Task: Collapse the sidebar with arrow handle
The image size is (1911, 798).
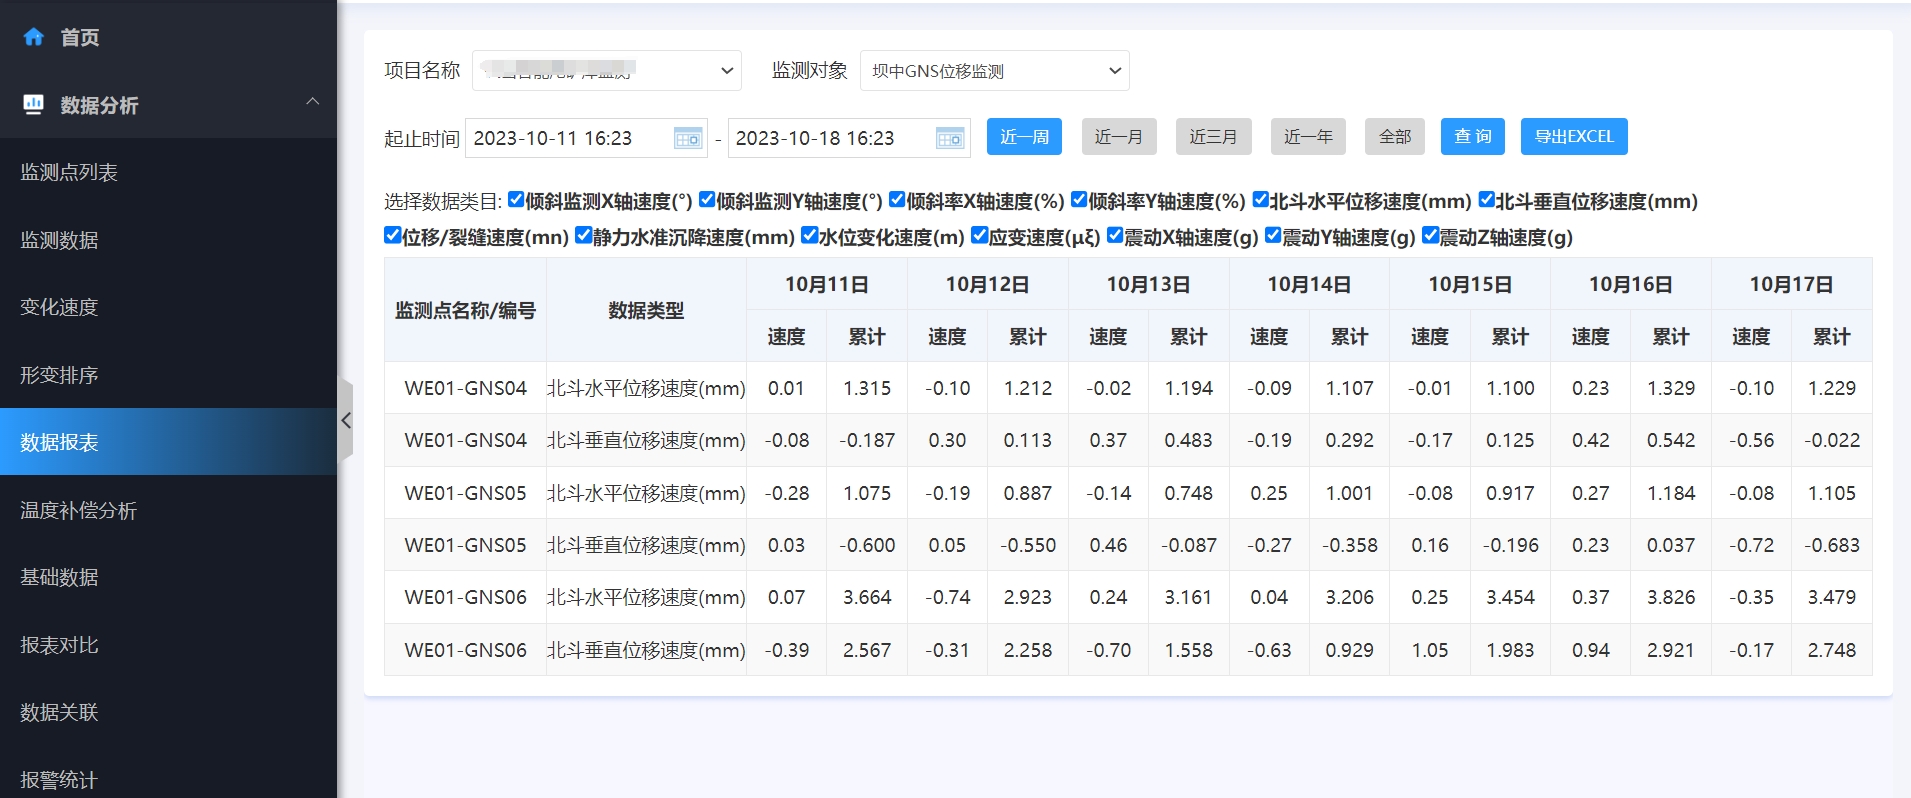Action: (x=346, y=420)
